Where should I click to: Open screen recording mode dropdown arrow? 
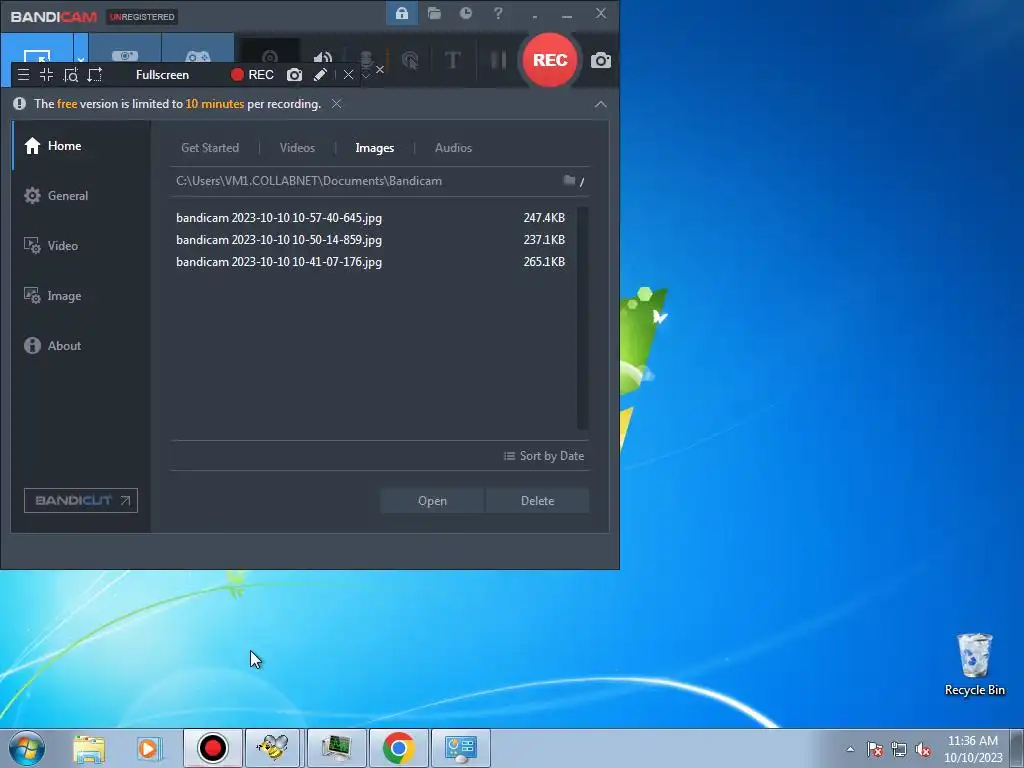[80, 59]
